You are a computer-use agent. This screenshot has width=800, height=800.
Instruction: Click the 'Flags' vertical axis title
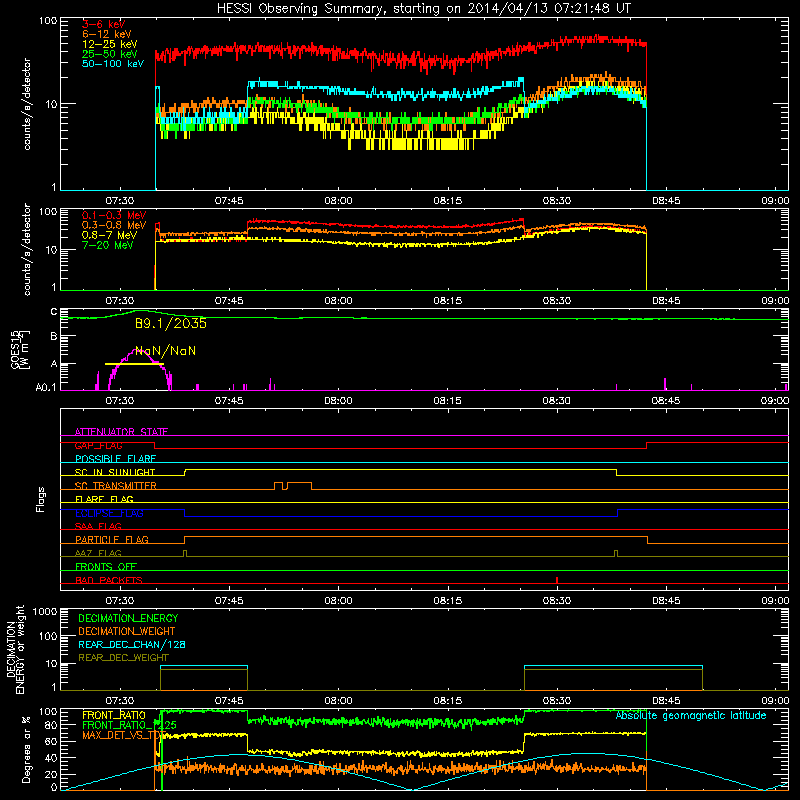pos(41,499)
